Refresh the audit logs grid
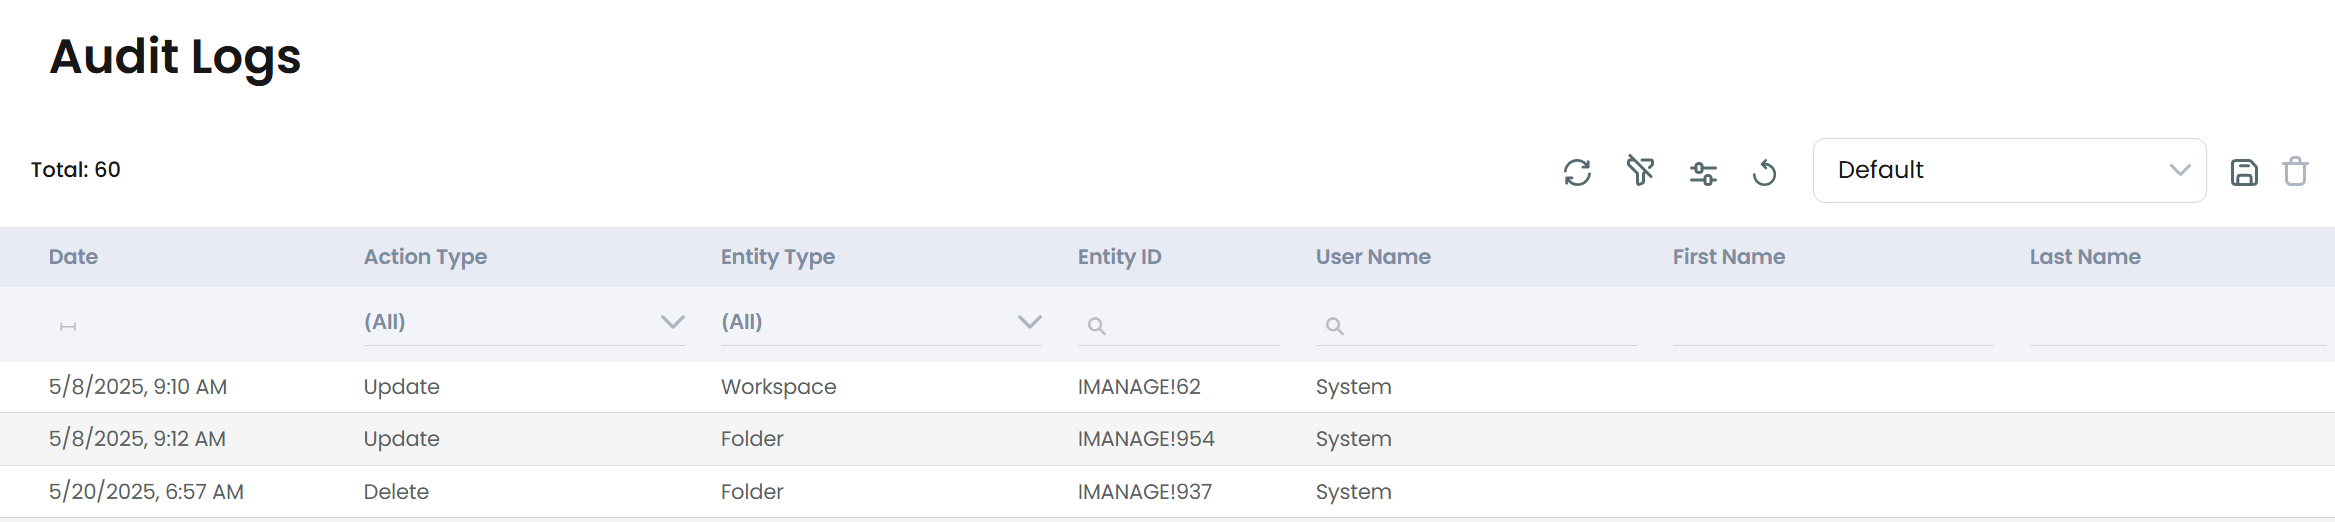Image resolution: width=2335 pixels, height=522 pixels. pyautogui.click(x=1577, y=172)
